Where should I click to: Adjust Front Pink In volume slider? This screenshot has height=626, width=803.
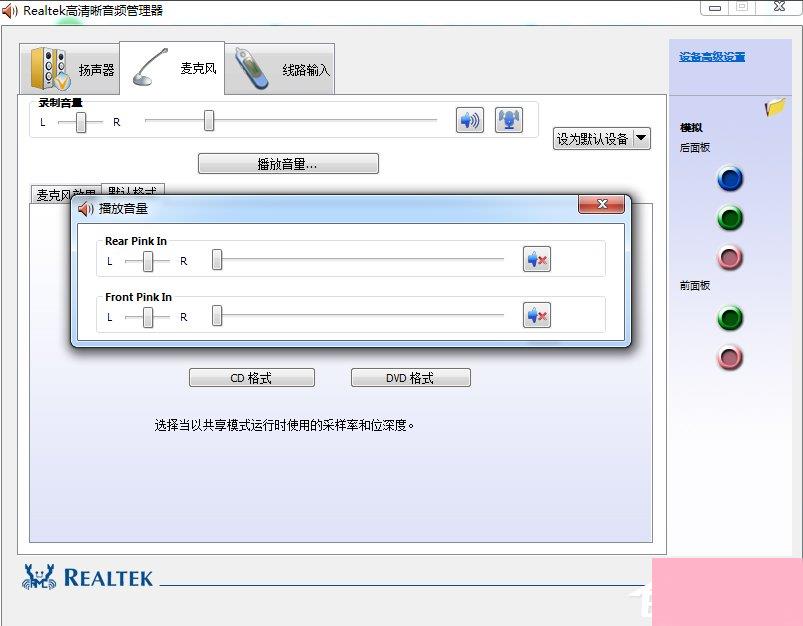click(217, 315)
